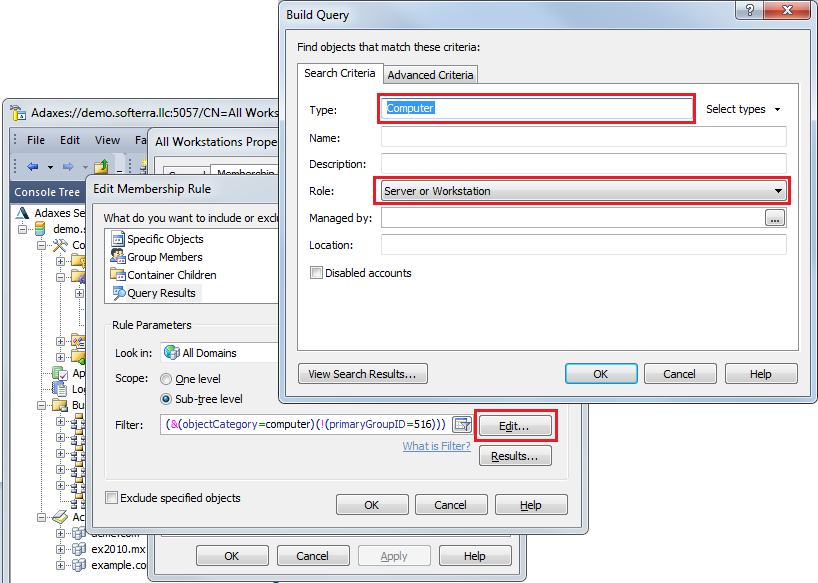Click the Type field containing Computer
This screenshot has height=583, width=818.
pyautogui.click(x=536, y=108)
